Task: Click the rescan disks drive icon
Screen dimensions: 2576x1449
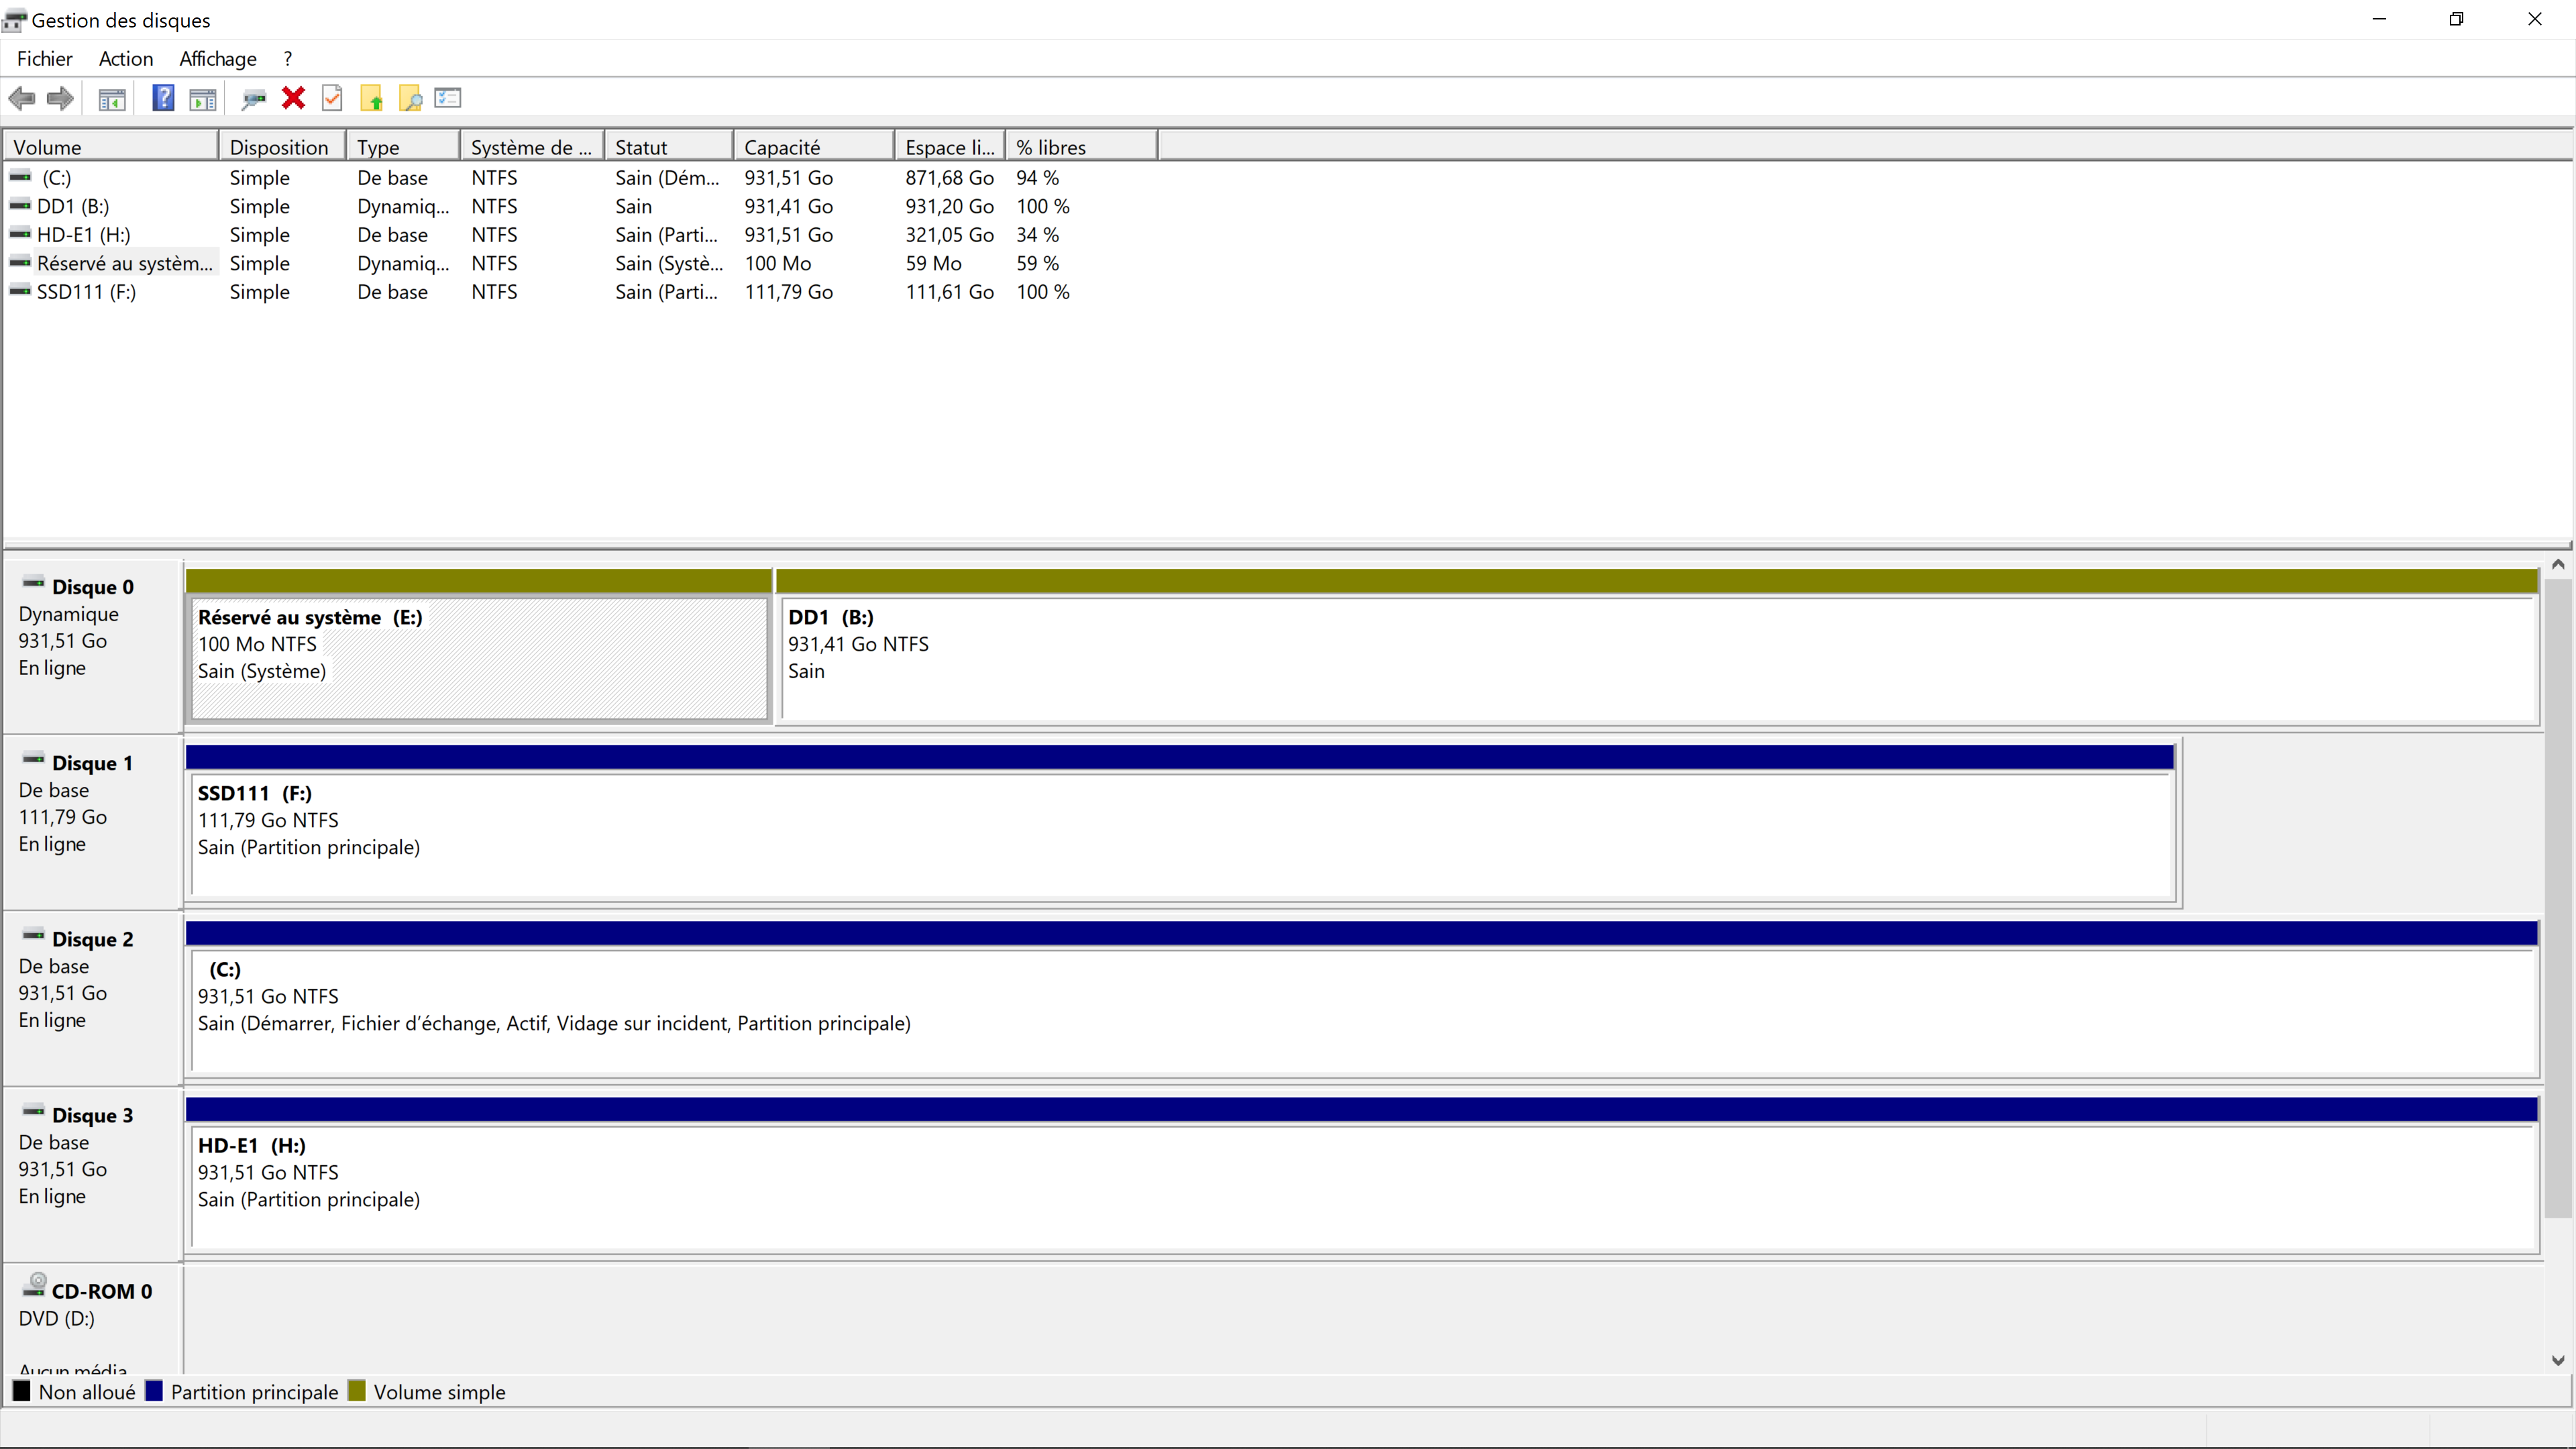Action: tap(254, 98)
